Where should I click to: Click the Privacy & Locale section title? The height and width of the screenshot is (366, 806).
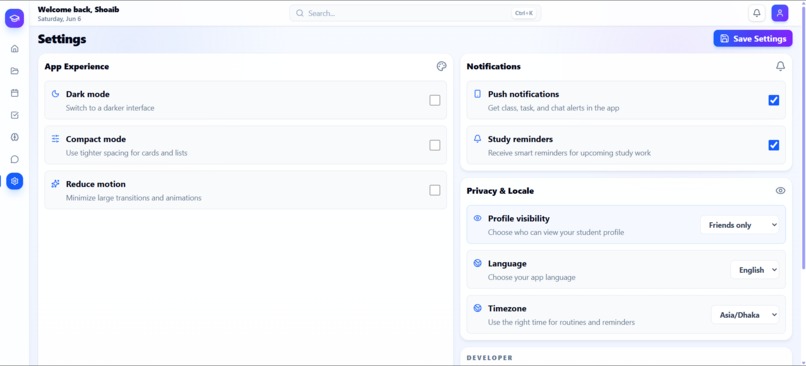(x=500, y=191)
